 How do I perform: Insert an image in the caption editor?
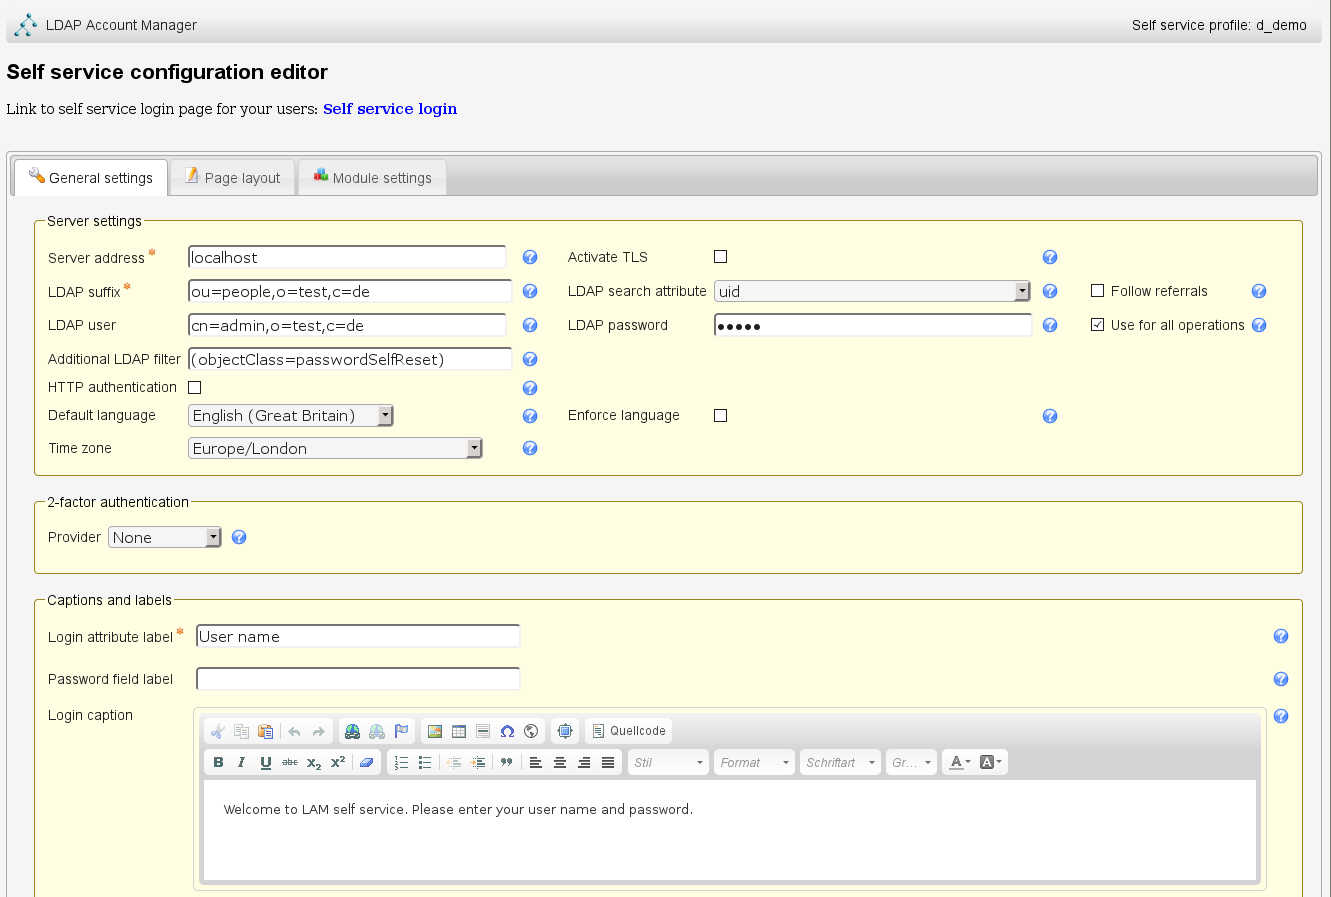pyautogui.click(x=435, y=731)
